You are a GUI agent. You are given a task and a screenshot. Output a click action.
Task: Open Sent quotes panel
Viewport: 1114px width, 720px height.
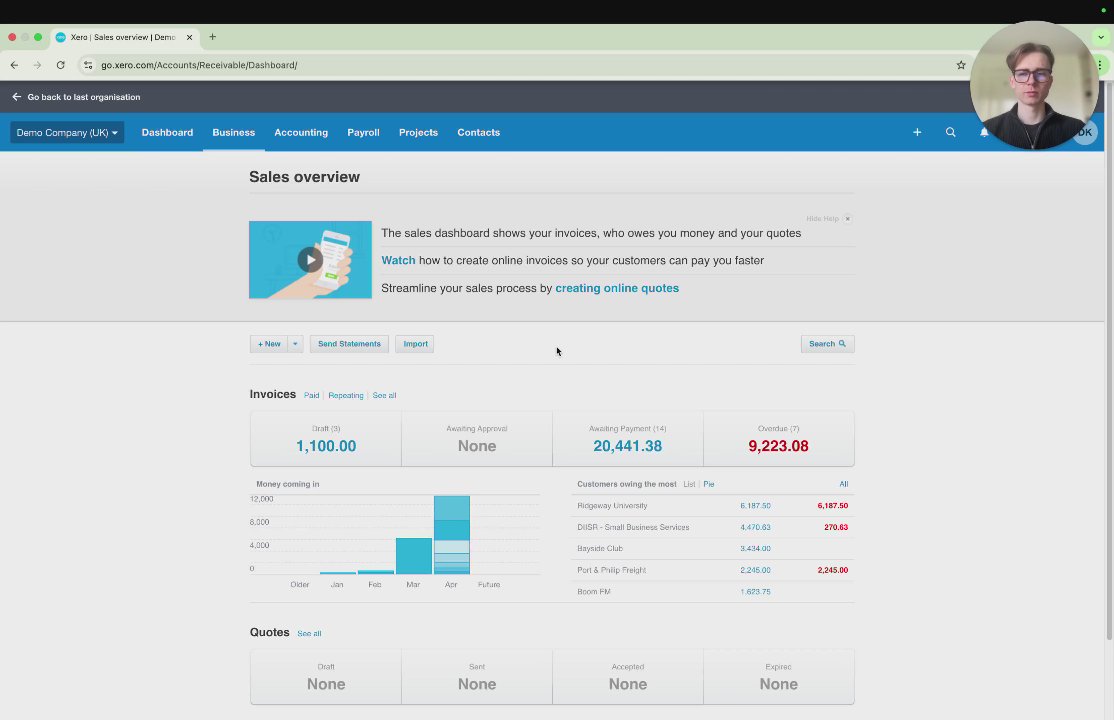coord(477,677)
